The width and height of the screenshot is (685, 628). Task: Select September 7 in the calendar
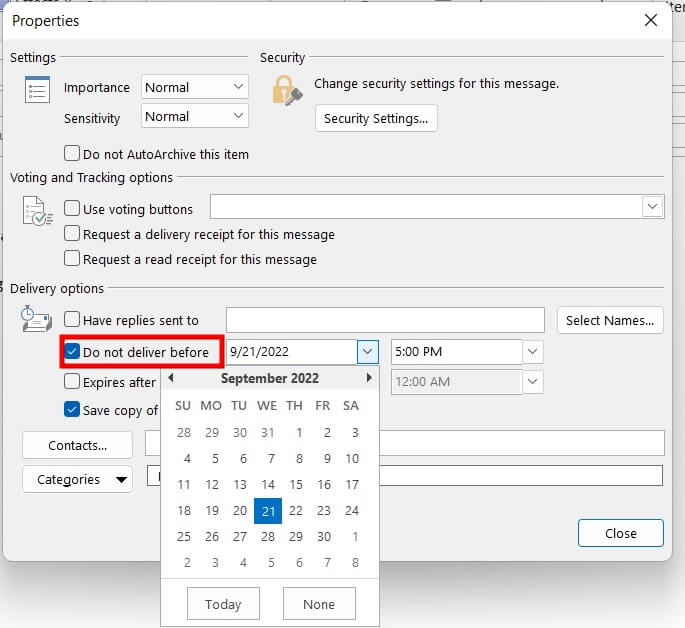(x=271, y=459)
